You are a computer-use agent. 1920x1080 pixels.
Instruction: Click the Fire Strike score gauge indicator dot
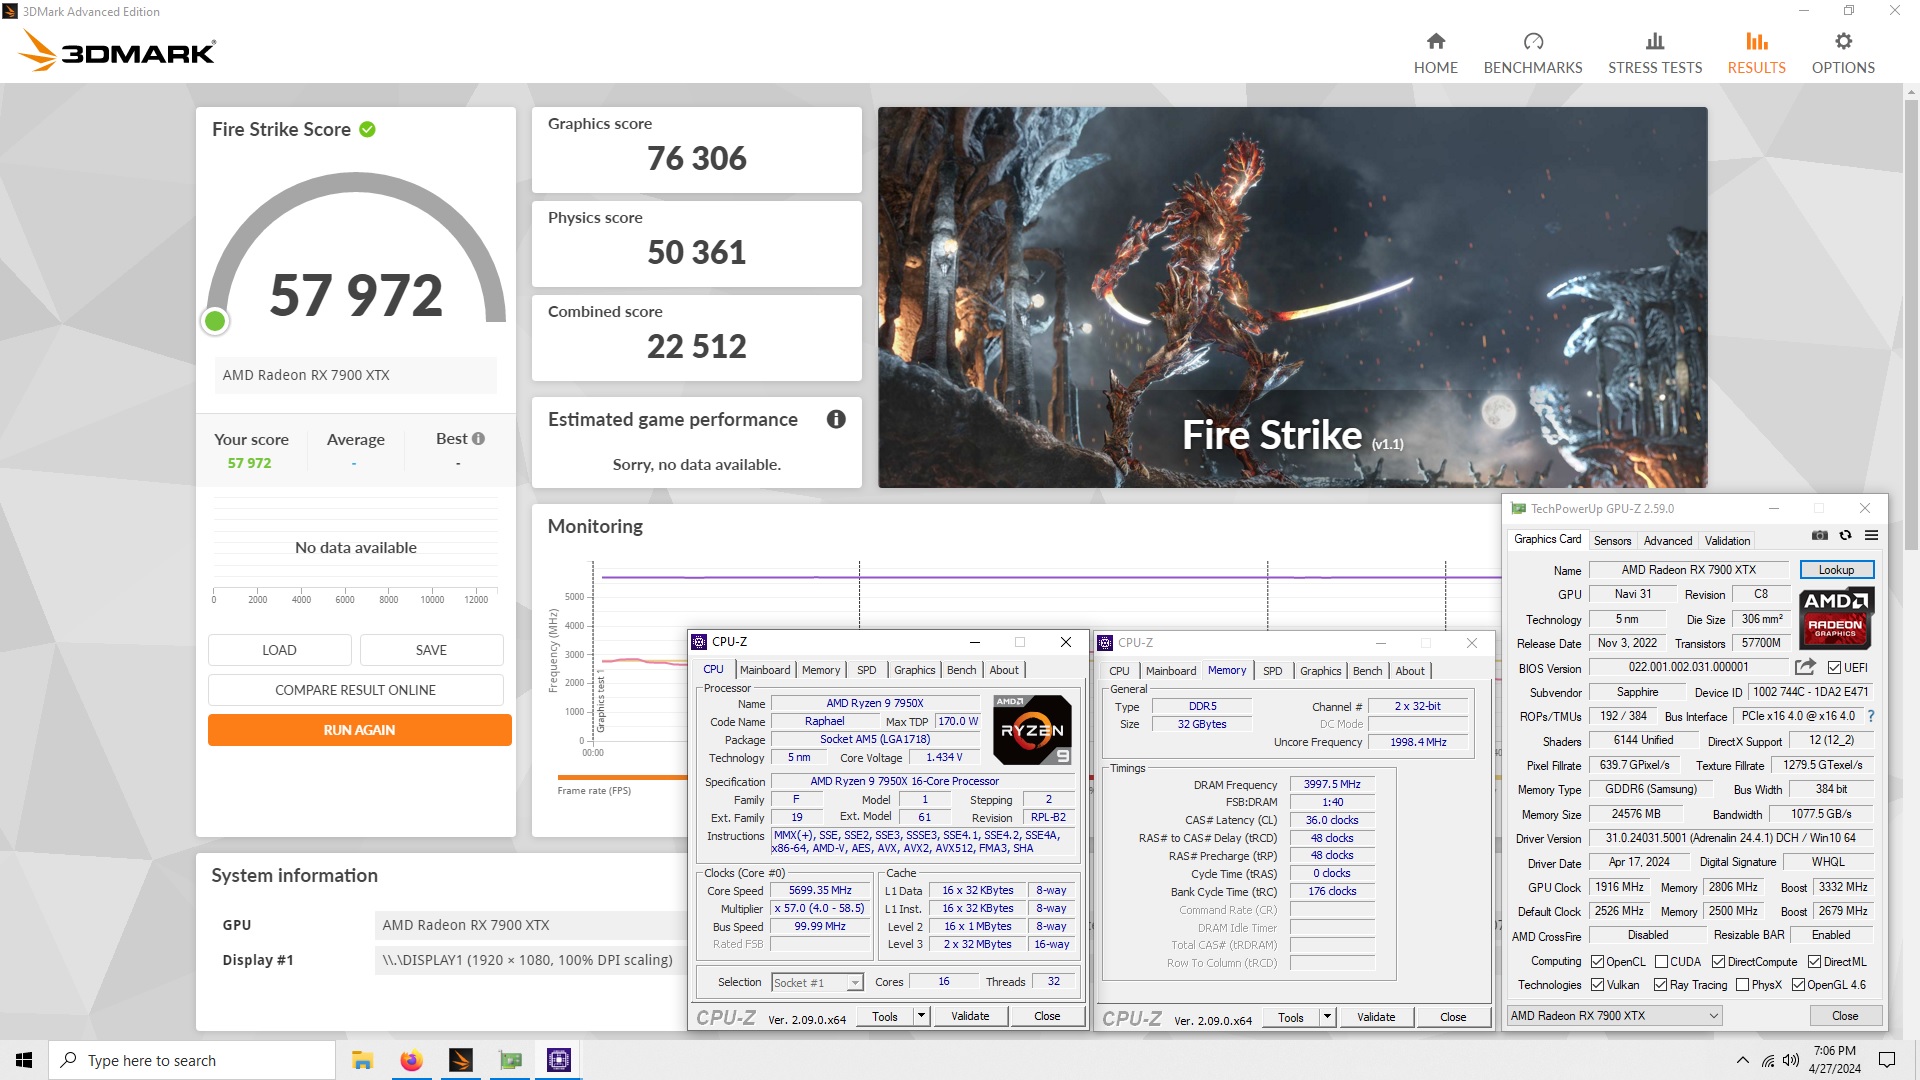215,321
